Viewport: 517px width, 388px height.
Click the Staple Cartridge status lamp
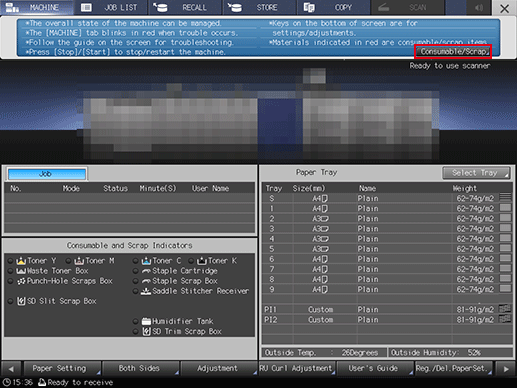pyautogui.click(x=136, y=271)
